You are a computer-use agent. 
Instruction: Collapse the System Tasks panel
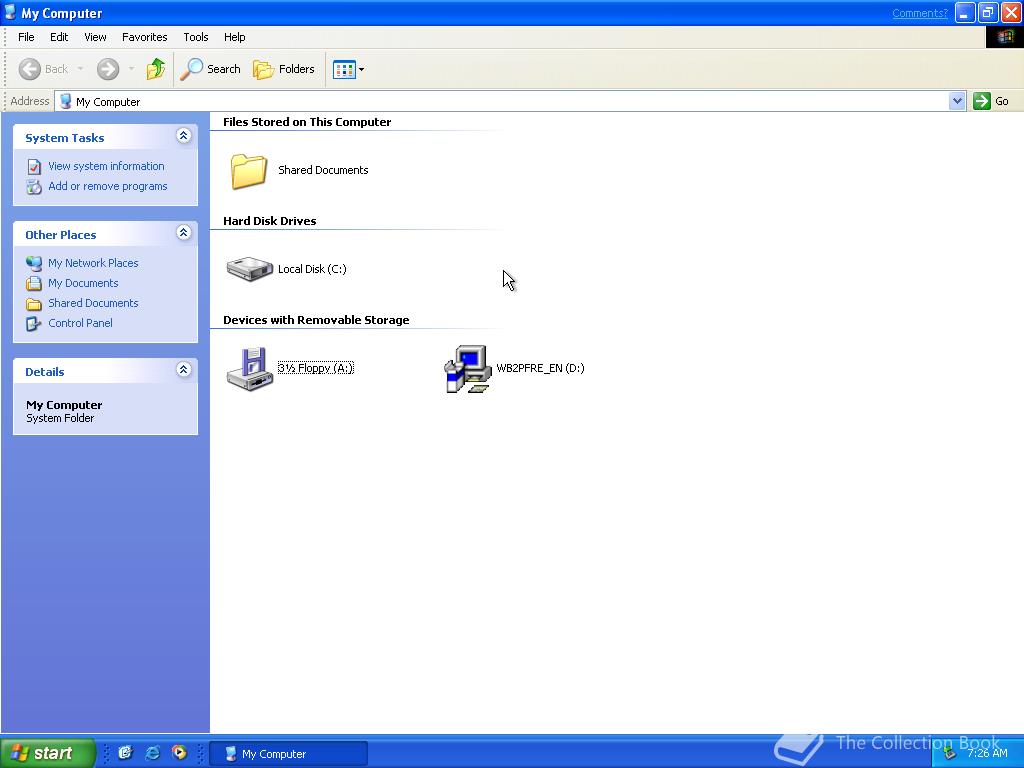(184, 136)
